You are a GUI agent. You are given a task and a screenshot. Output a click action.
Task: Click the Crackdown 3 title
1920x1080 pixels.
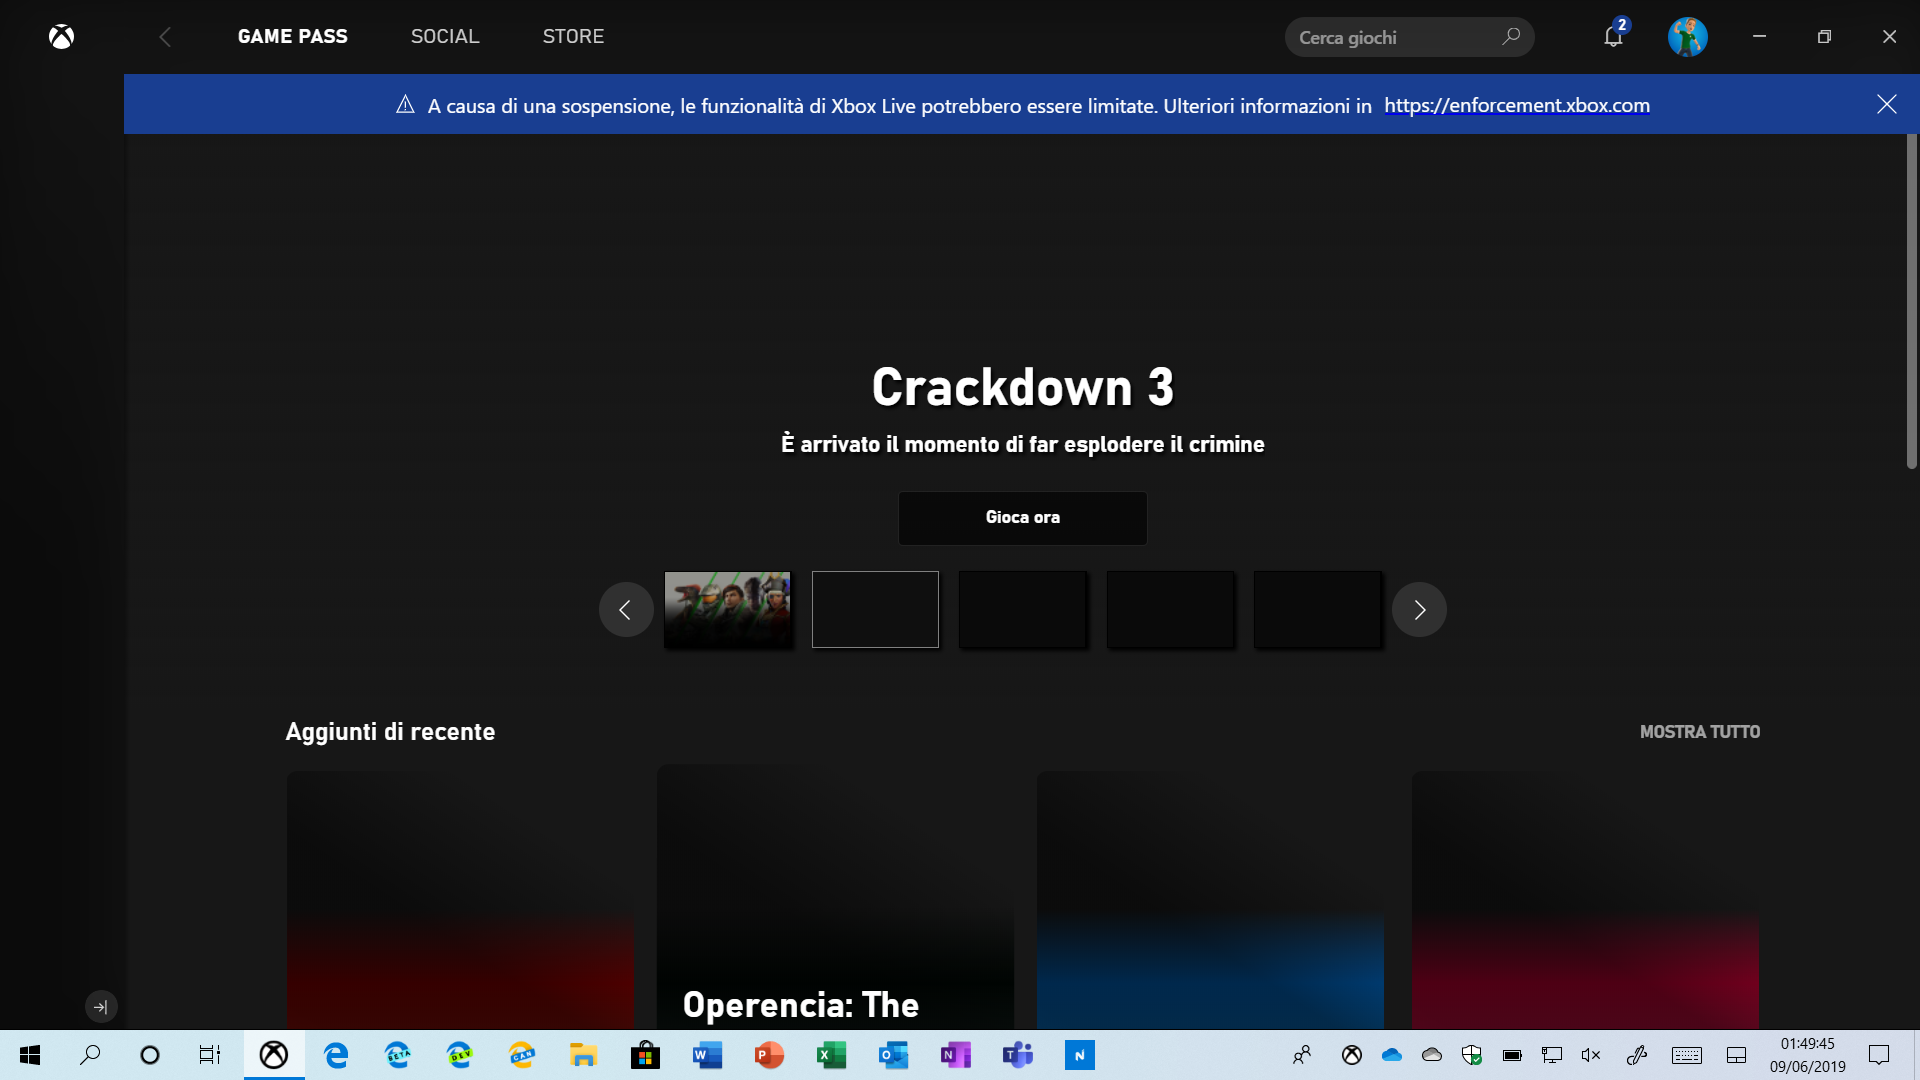tap(1022, 387)
